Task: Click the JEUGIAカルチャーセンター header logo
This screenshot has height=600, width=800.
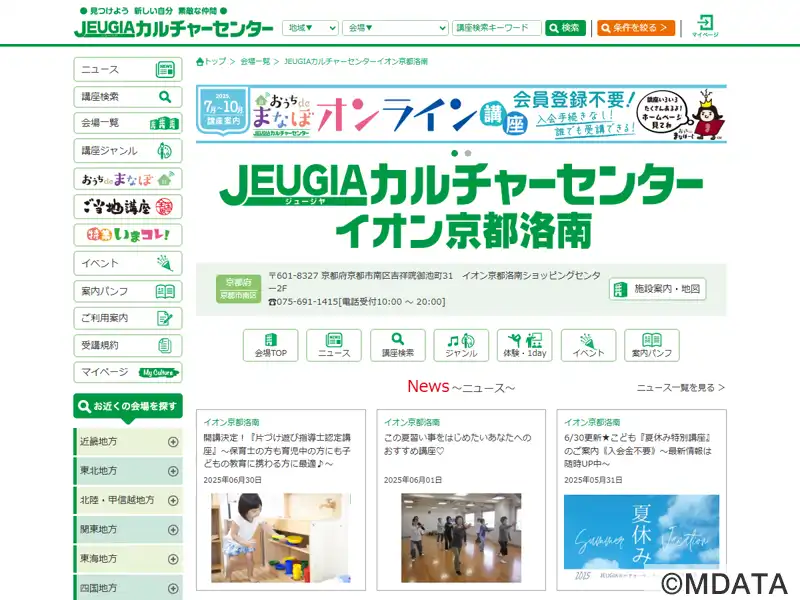Action: [x=173, y=28]
